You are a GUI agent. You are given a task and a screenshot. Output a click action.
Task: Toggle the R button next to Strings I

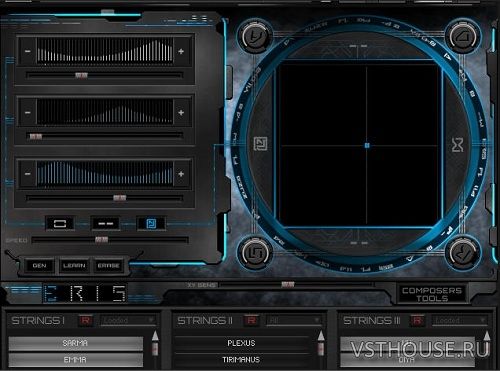point(85,320)
